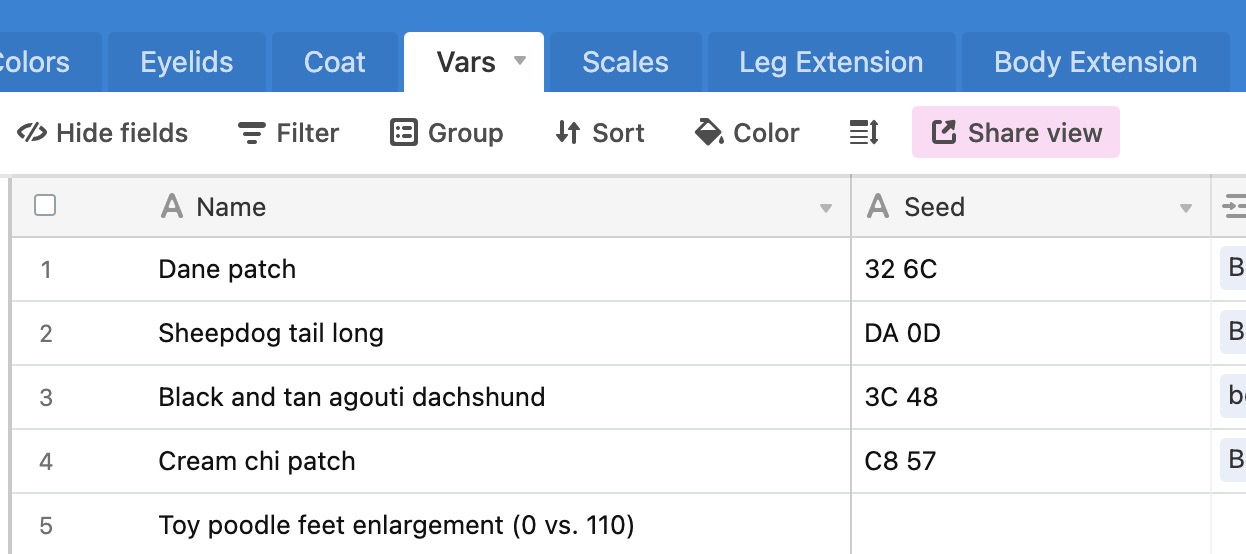Switch to the Scales tab
1246x554 pixels.
tap(626, 62)
